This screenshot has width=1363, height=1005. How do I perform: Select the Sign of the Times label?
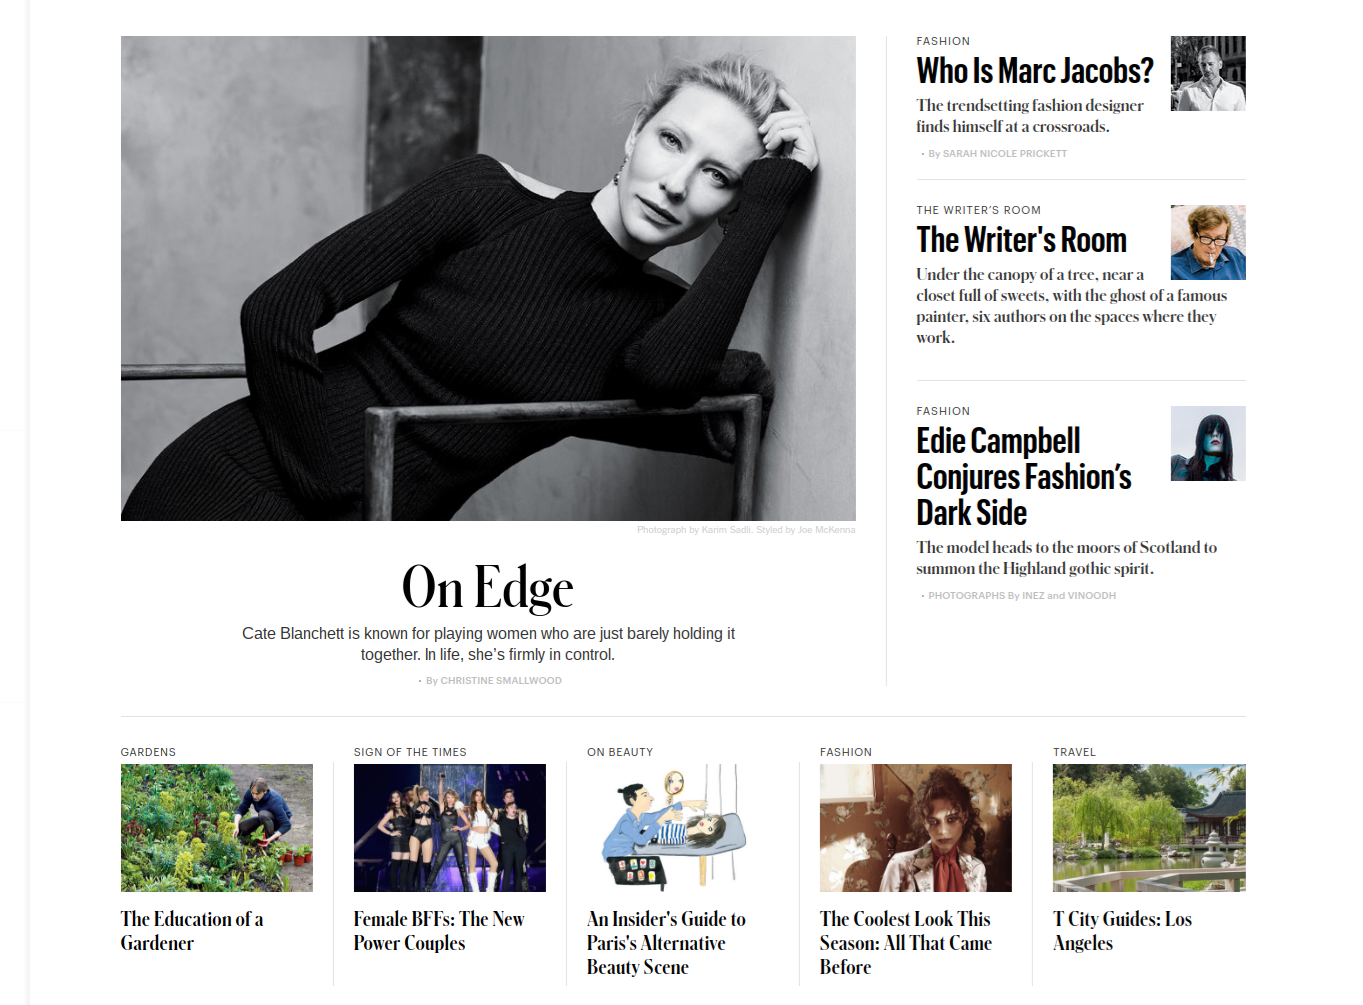coord(410,752)
